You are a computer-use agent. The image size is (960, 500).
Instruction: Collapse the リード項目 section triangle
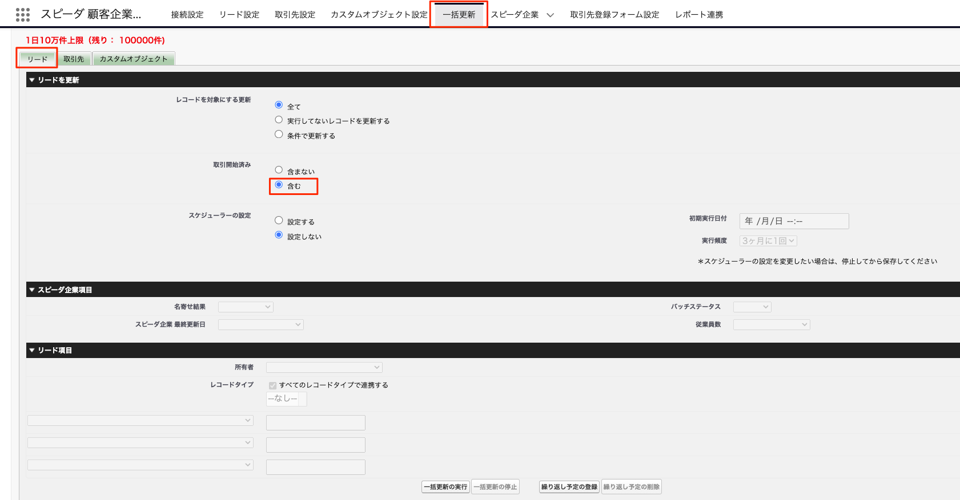[x=32, y=351]
